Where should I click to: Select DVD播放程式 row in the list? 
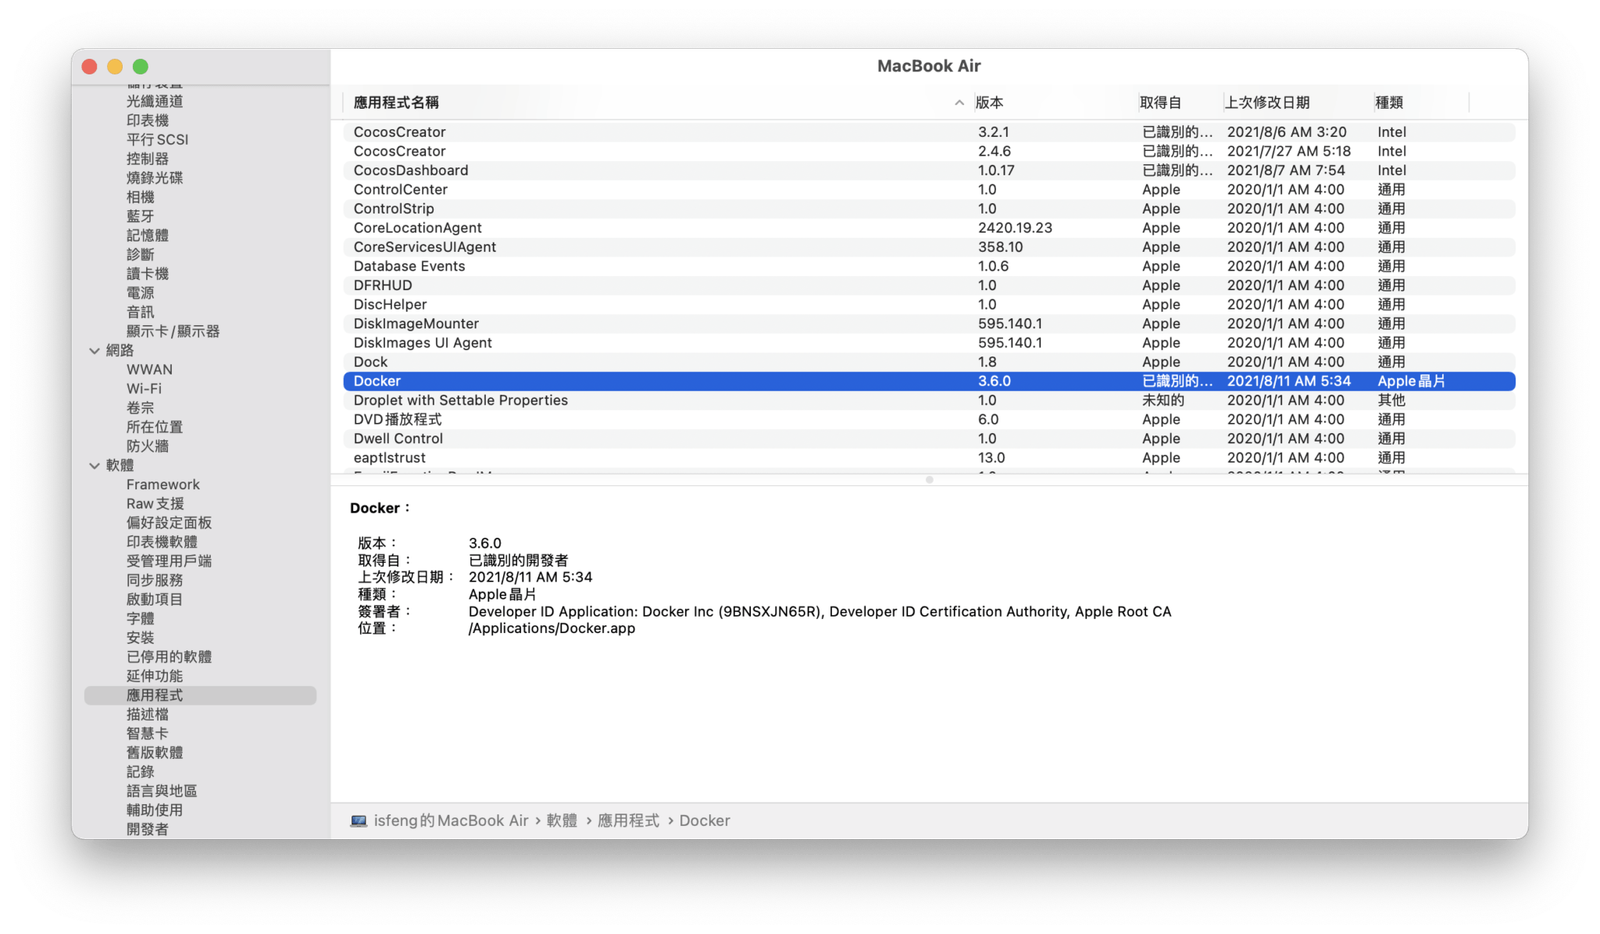(397, 420)
